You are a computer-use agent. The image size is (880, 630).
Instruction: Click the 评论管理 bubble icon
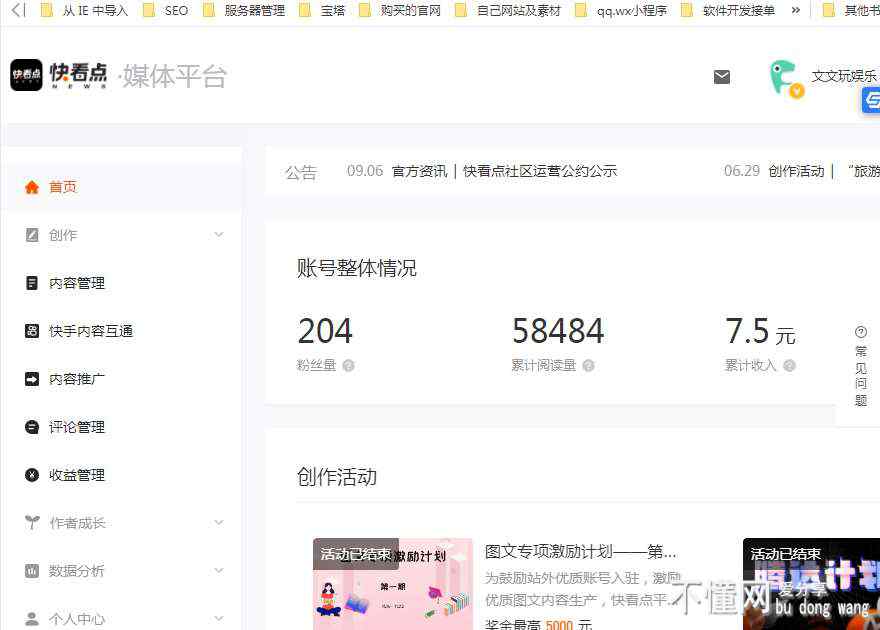32,427
